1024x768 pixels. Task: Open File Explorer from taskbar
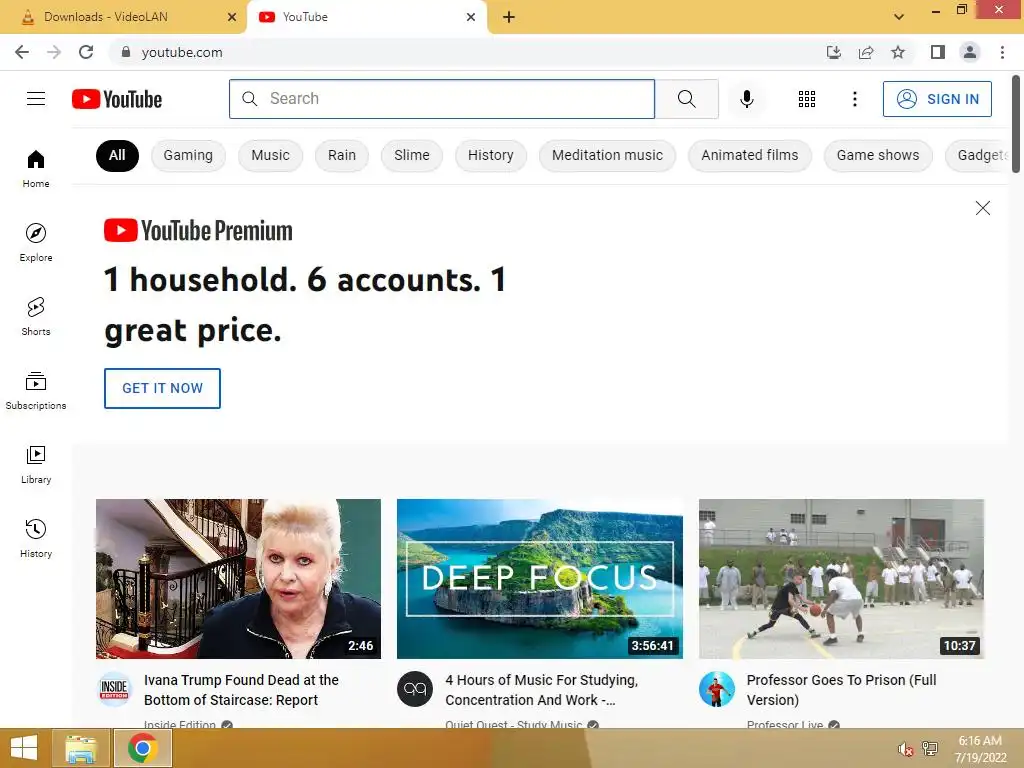tap(81, 748)
